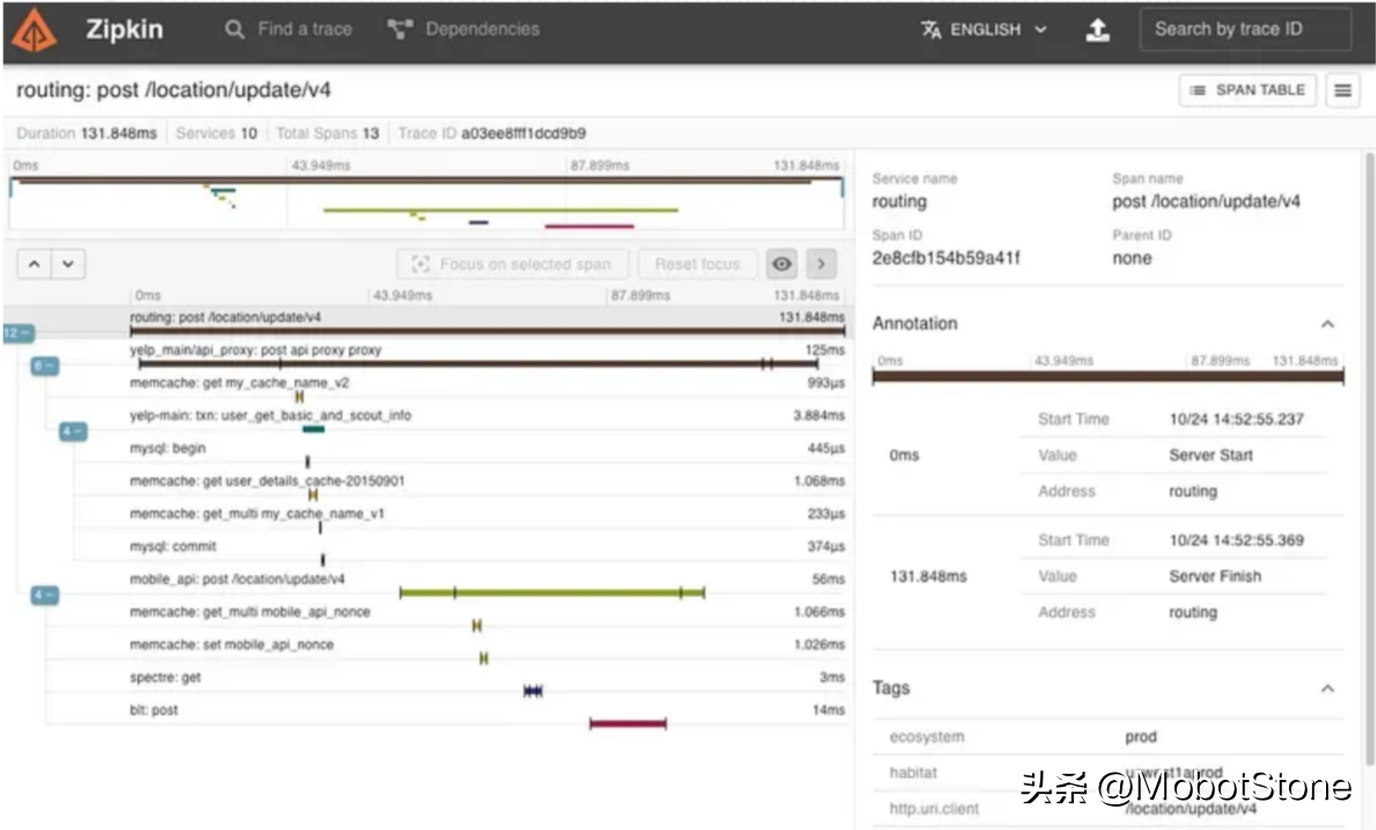Click the down arrow span navigation button
The image size is (1376, 830).
67,264
